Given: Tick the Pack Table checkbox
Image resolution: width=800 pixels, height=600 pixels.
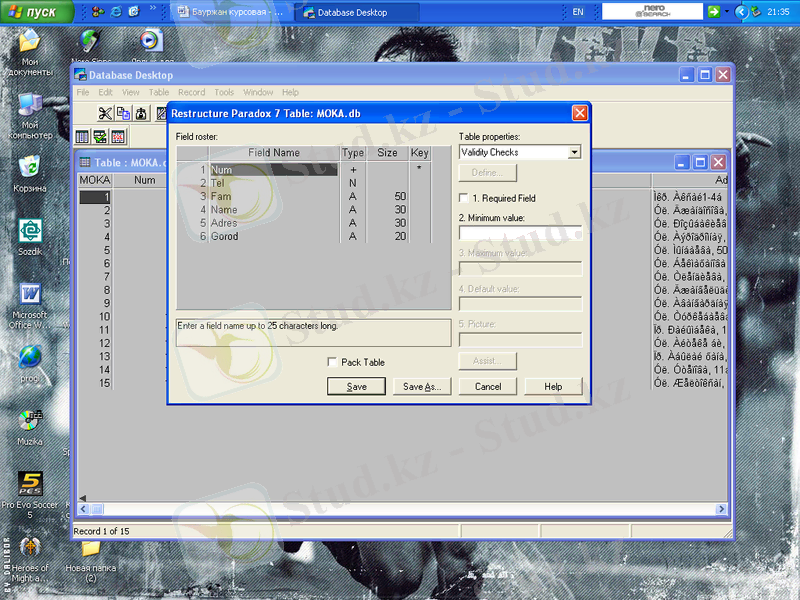Looking at the screenshot, I should click(333, 362).
